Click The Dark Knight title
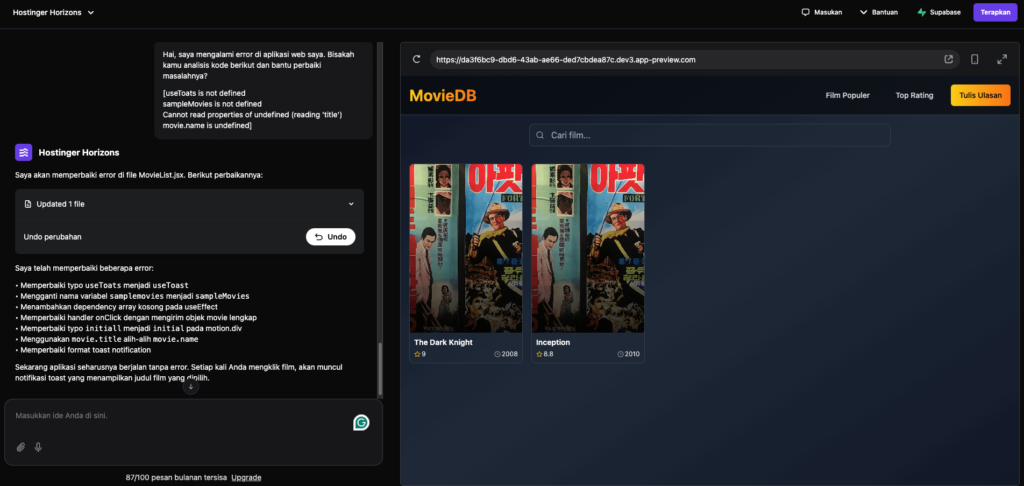The height and width of the screenshot is (486, 1024). [x=443, y=342]
